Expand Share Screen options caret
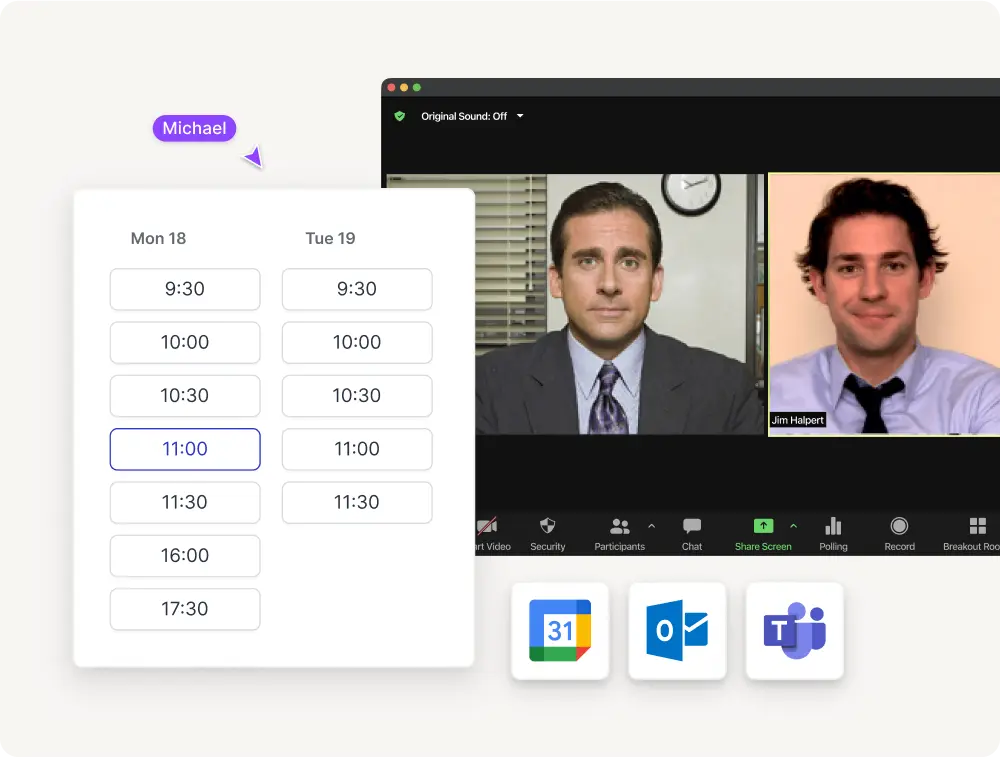1000x758 pixels. pos(793,527)
